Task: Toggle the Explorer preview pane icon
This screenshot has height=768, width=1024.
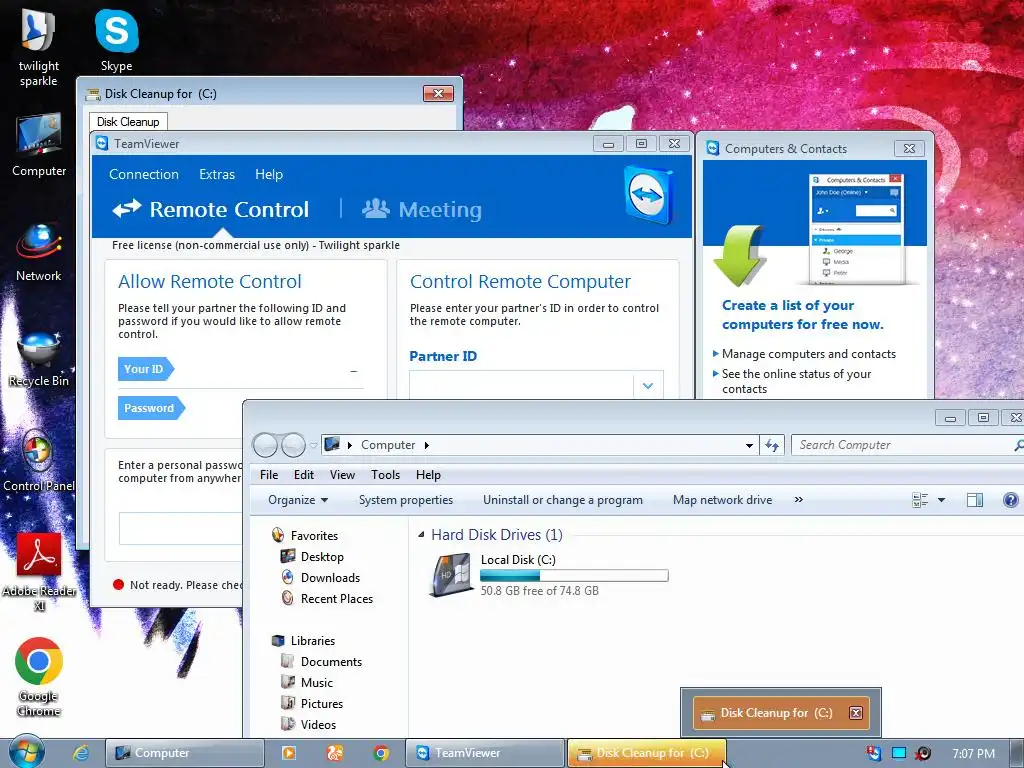Action: (x=974, y=500)
